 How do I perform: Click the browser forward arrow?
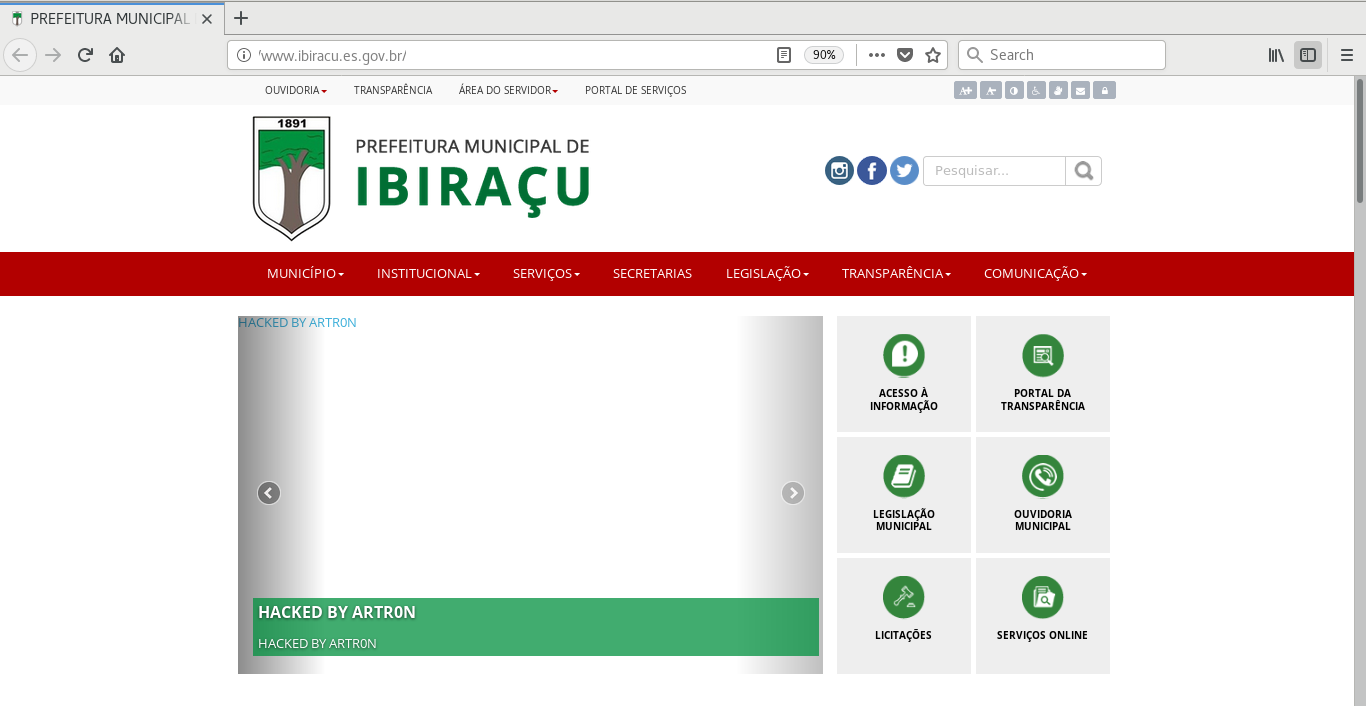point(53,55)
